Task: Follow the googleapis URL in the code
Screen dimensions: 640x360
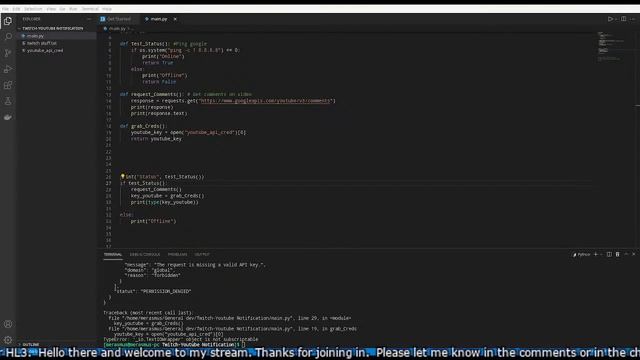Action: tap(265, 100)
